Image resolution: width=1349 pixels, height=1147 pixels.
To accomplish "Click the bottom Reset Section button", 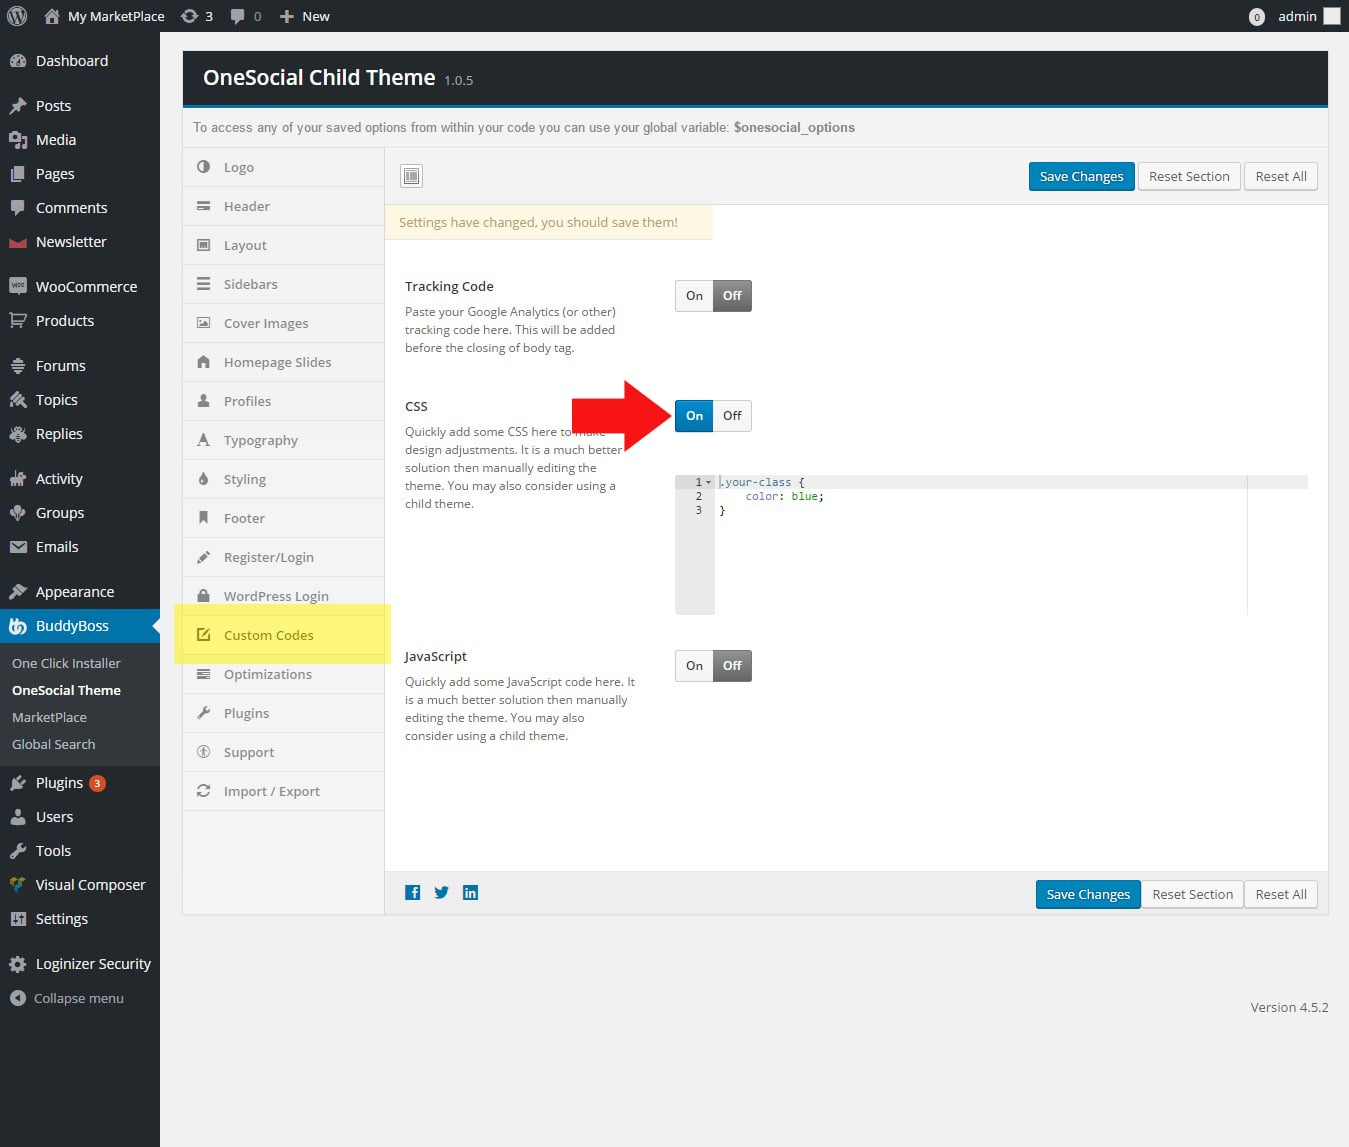I will [1192, 894].
